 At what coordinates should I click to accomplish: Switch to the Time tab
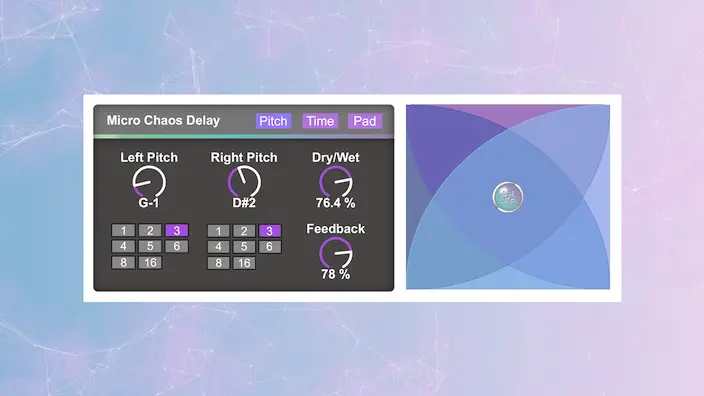tap(320, 121)
